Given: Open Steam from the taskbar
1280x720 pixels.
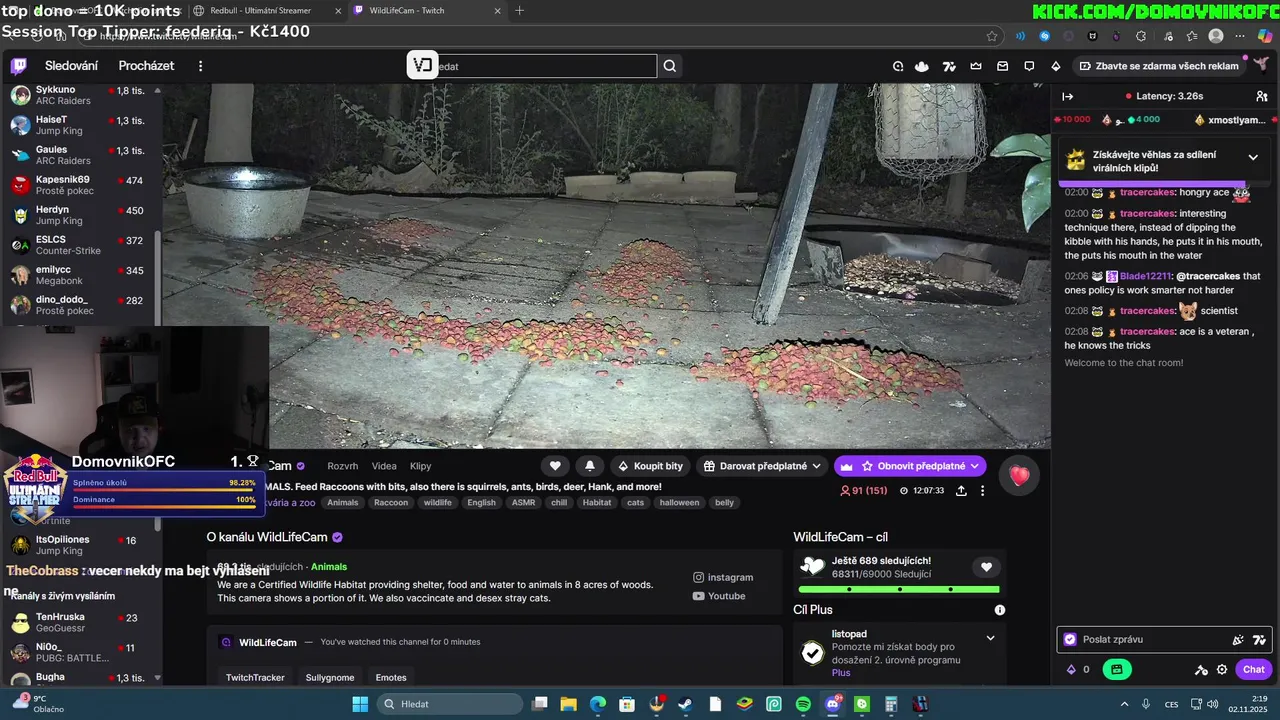Looking at the screenshot, I should [x=685, y=704].
